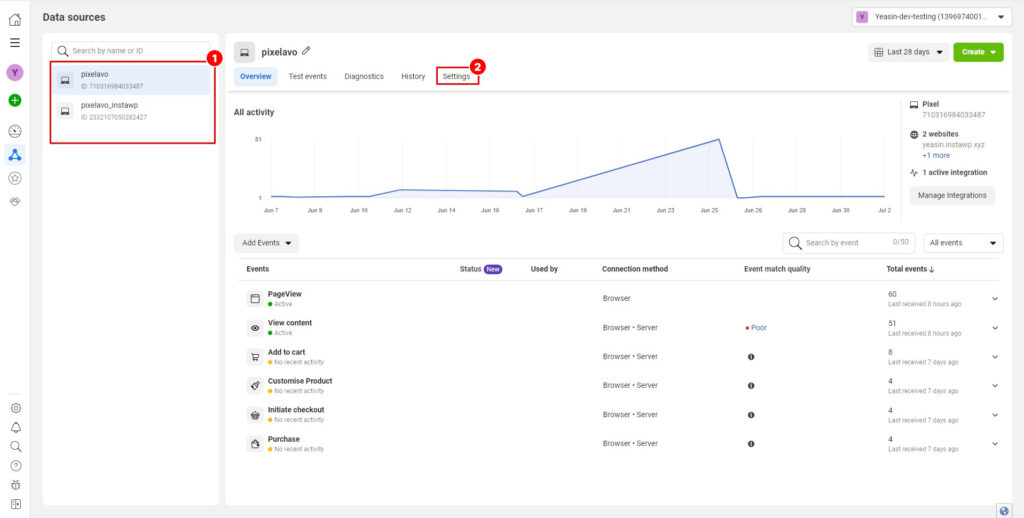Click the green plus create icon

[14, 100]
